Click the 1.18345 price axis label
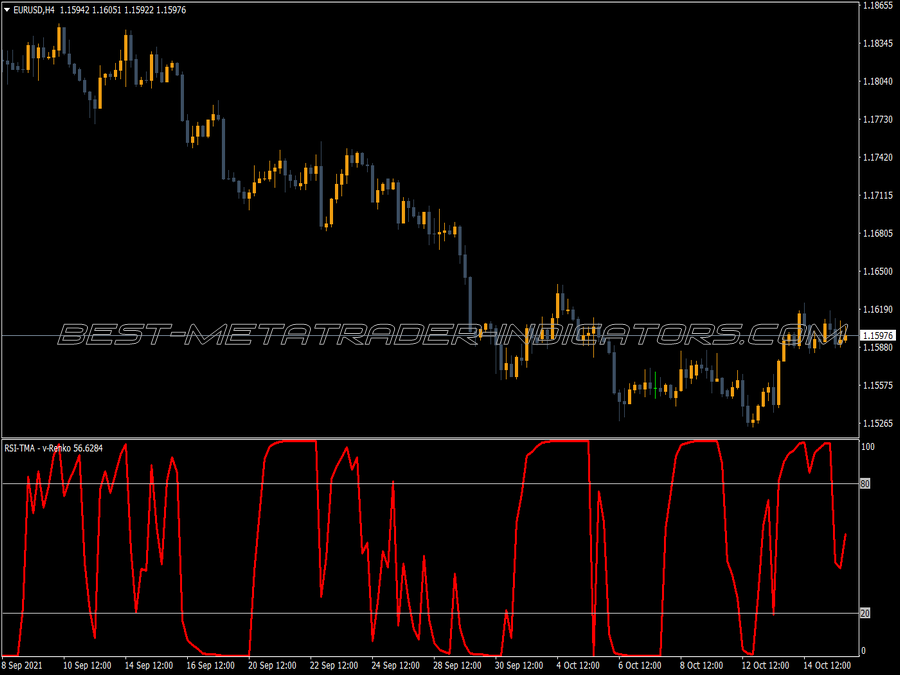This screenshot has width=900, height=675. coord(878,44)
